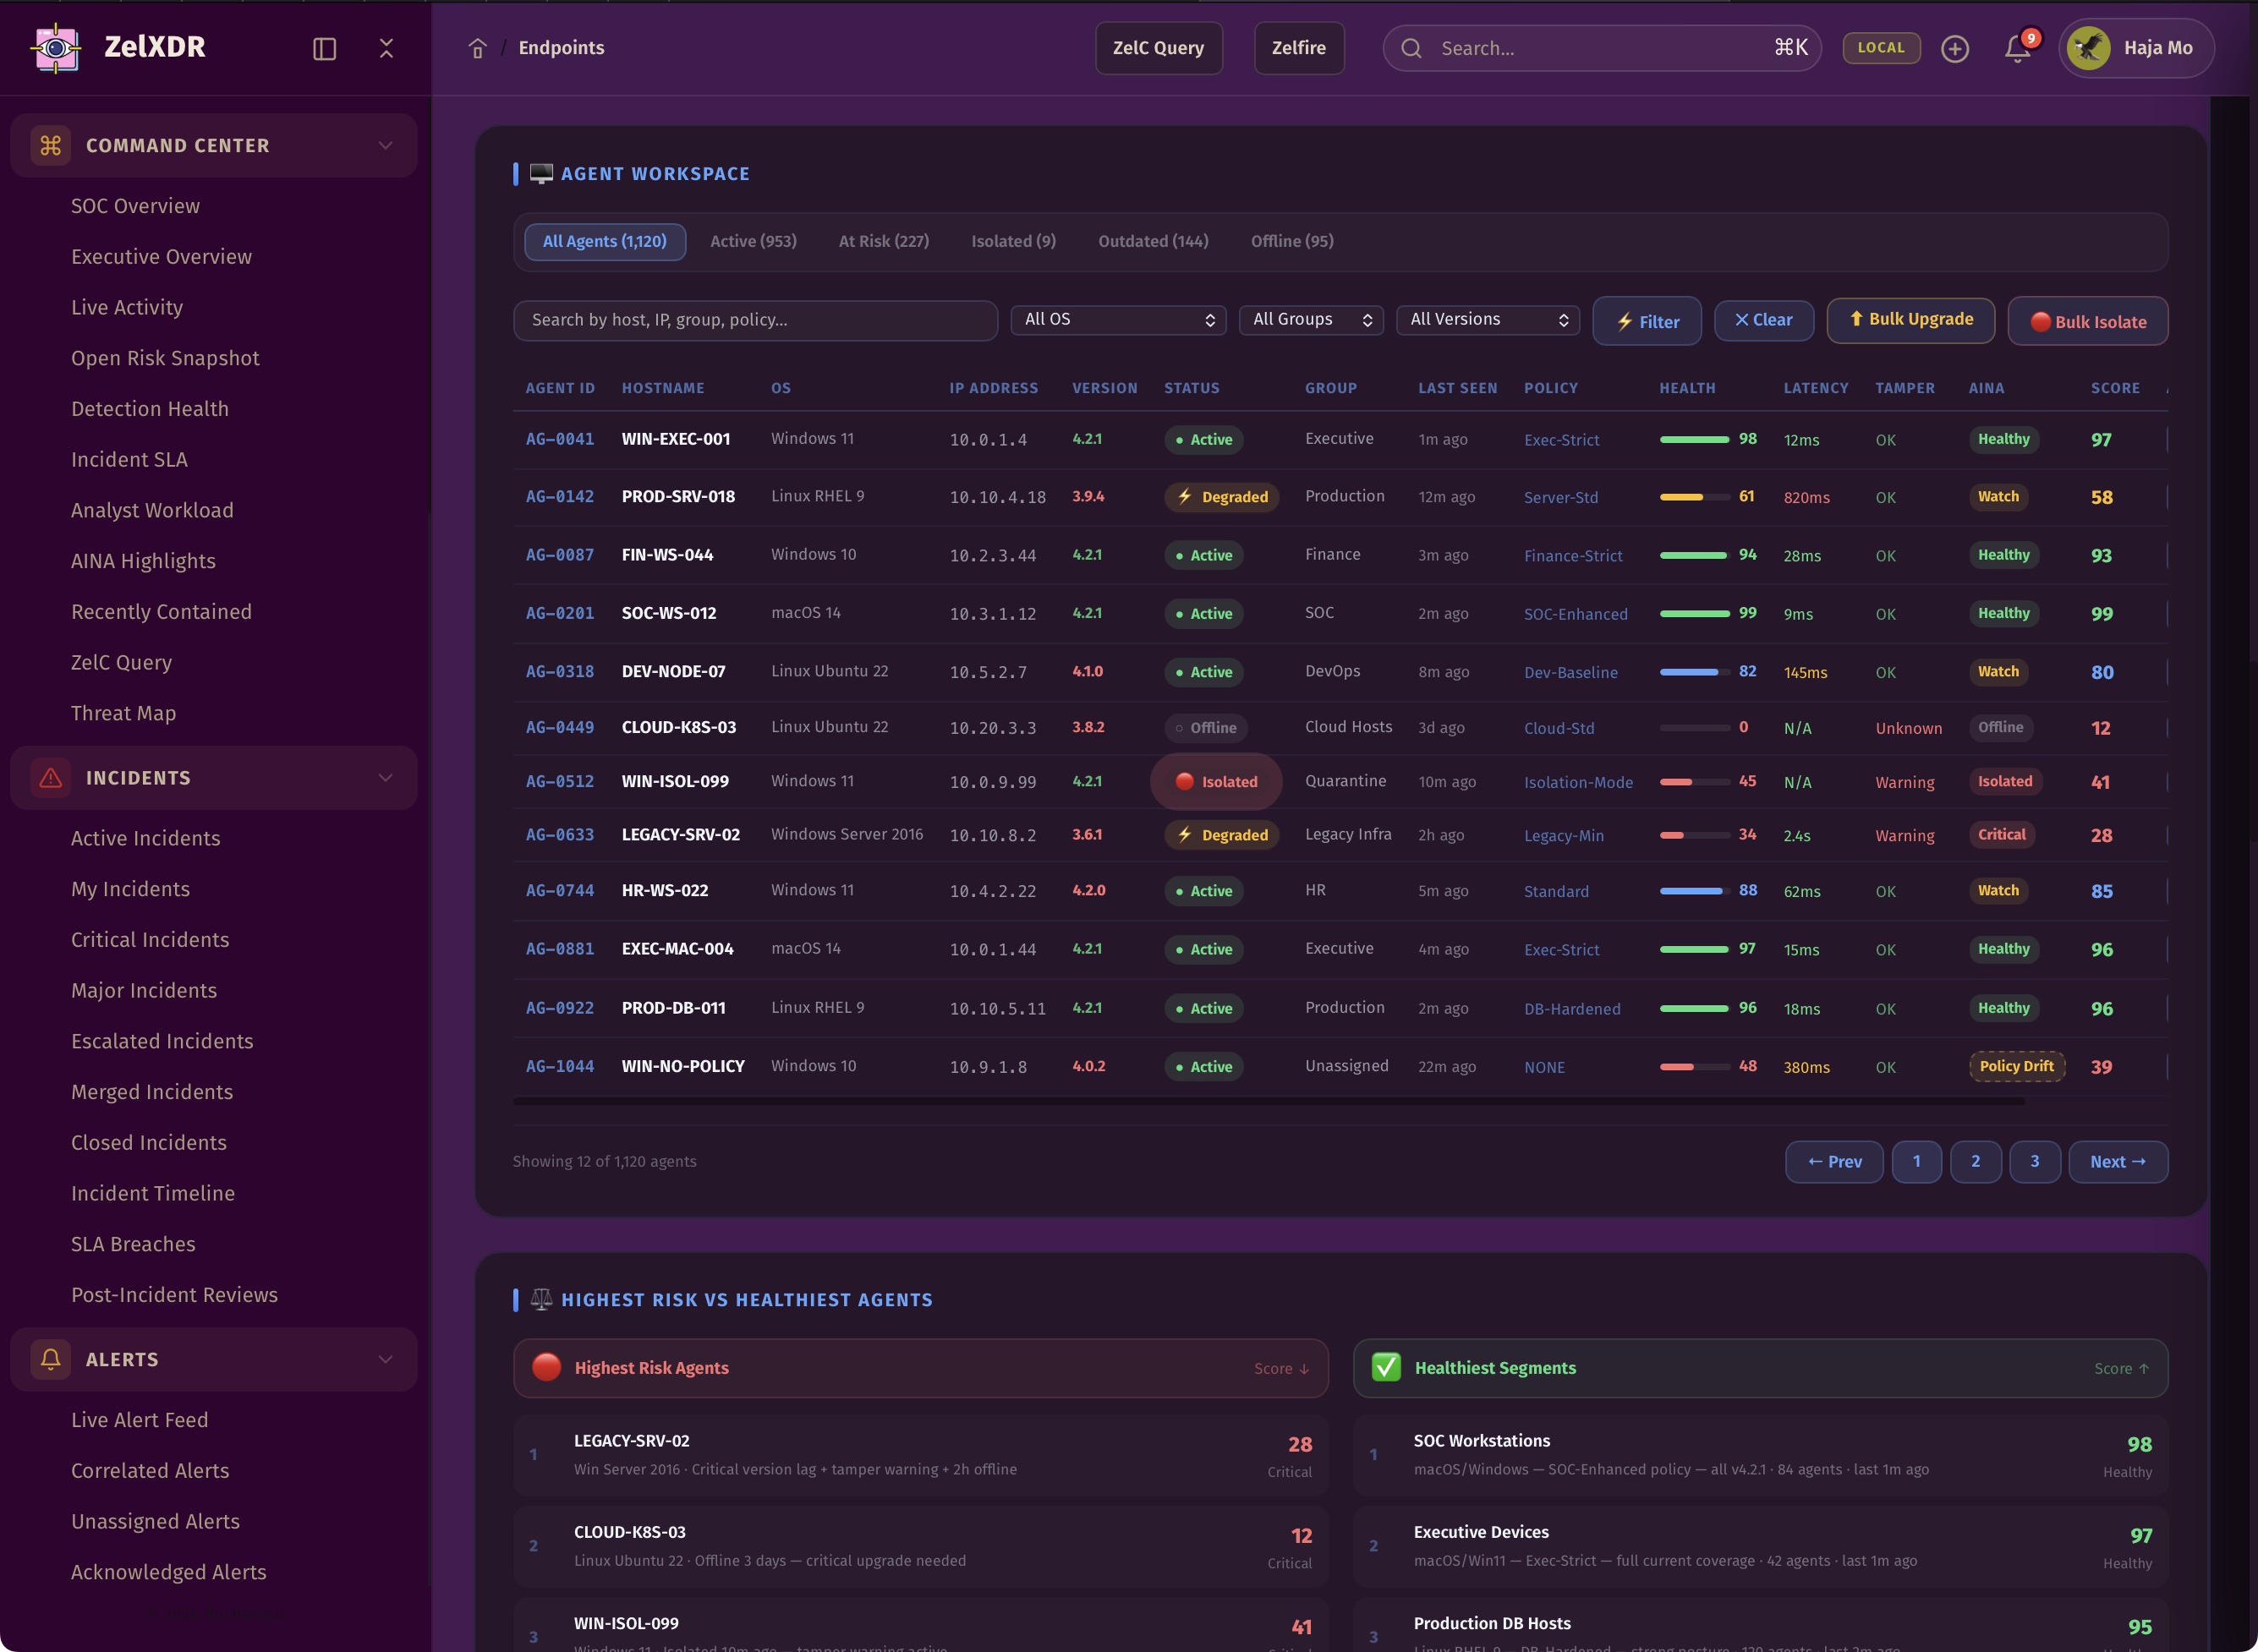The height and width of the screenshot is (1652, 2258).
Task: Open the All OS dropdown
Action: (x=1117, y=319)
